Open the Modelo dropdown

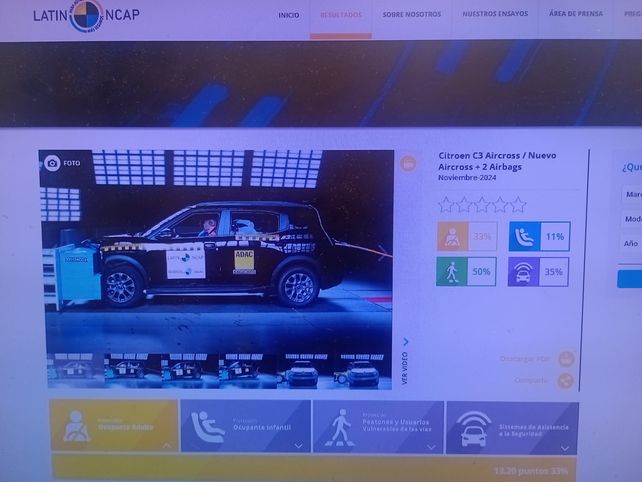click(x=631, y=219)
